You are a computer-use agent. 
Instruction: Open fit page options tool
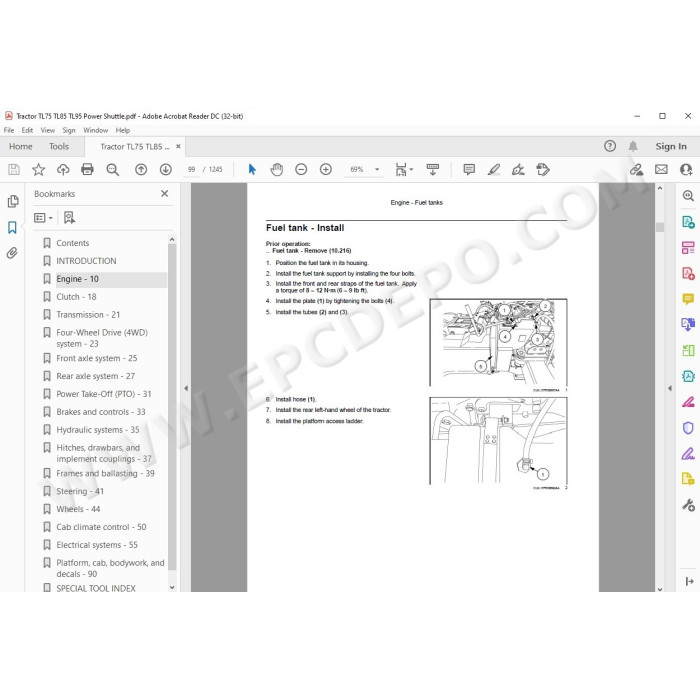click(x=404, y=170)
